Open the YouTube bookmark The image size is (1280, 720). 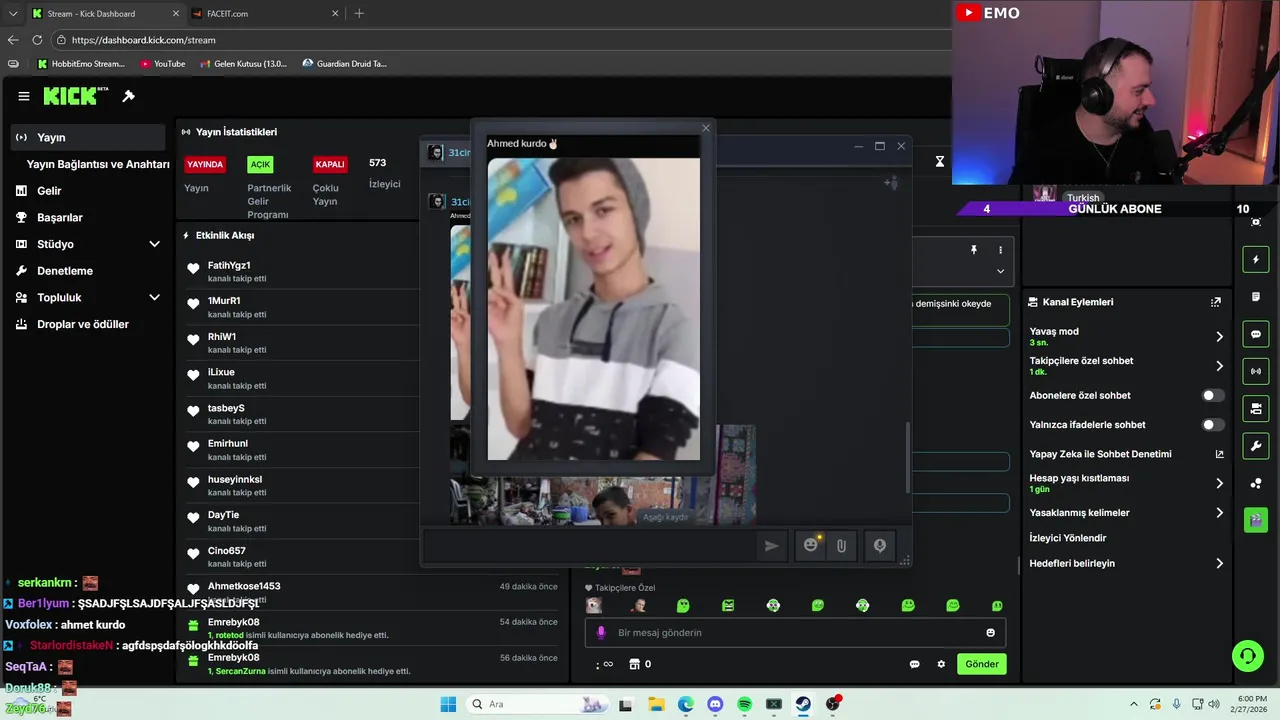coord(163,63)
